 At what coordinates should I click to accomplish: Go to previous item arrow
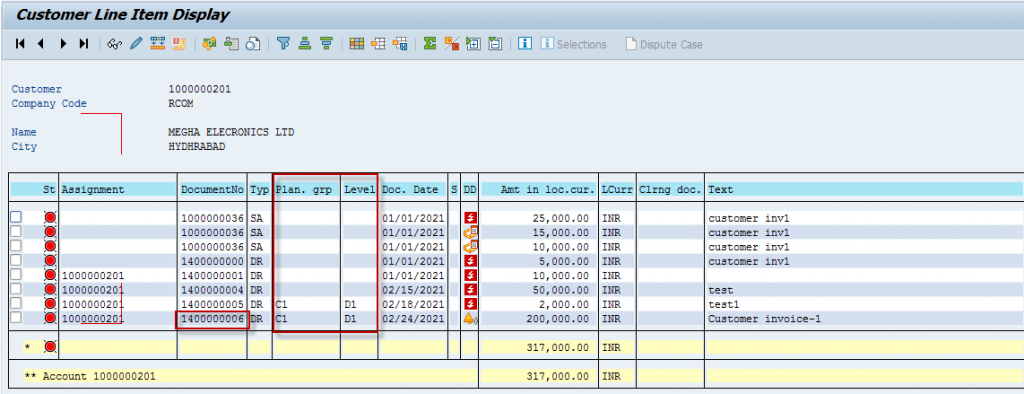point(40,44)
